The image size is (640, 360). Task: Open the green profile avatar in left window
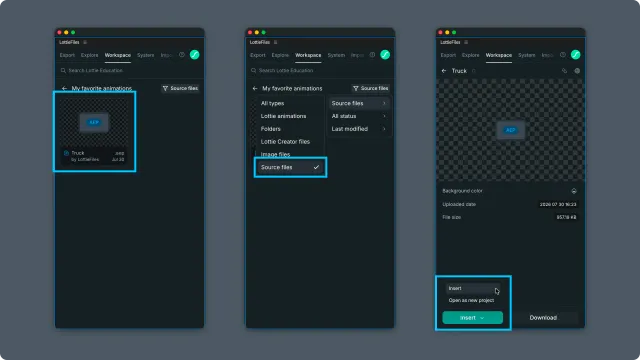click(x=195, y=55)
